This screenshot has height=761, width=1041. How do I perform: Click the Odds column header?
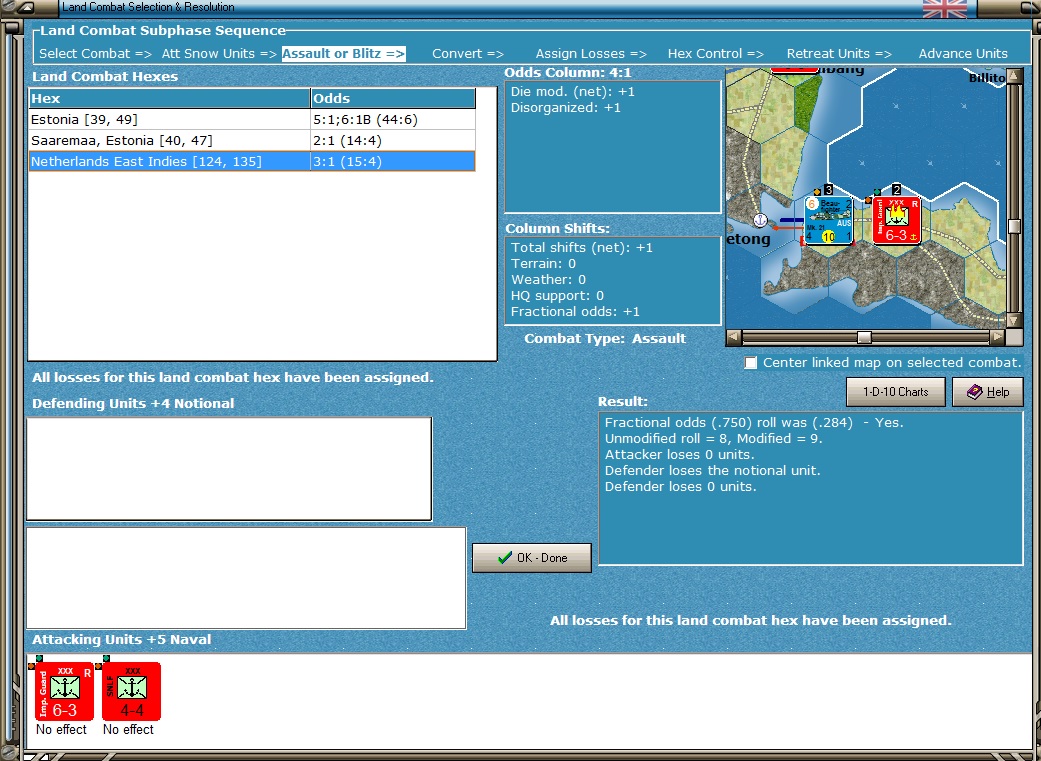pyautogui.click(x=393, y=98)
